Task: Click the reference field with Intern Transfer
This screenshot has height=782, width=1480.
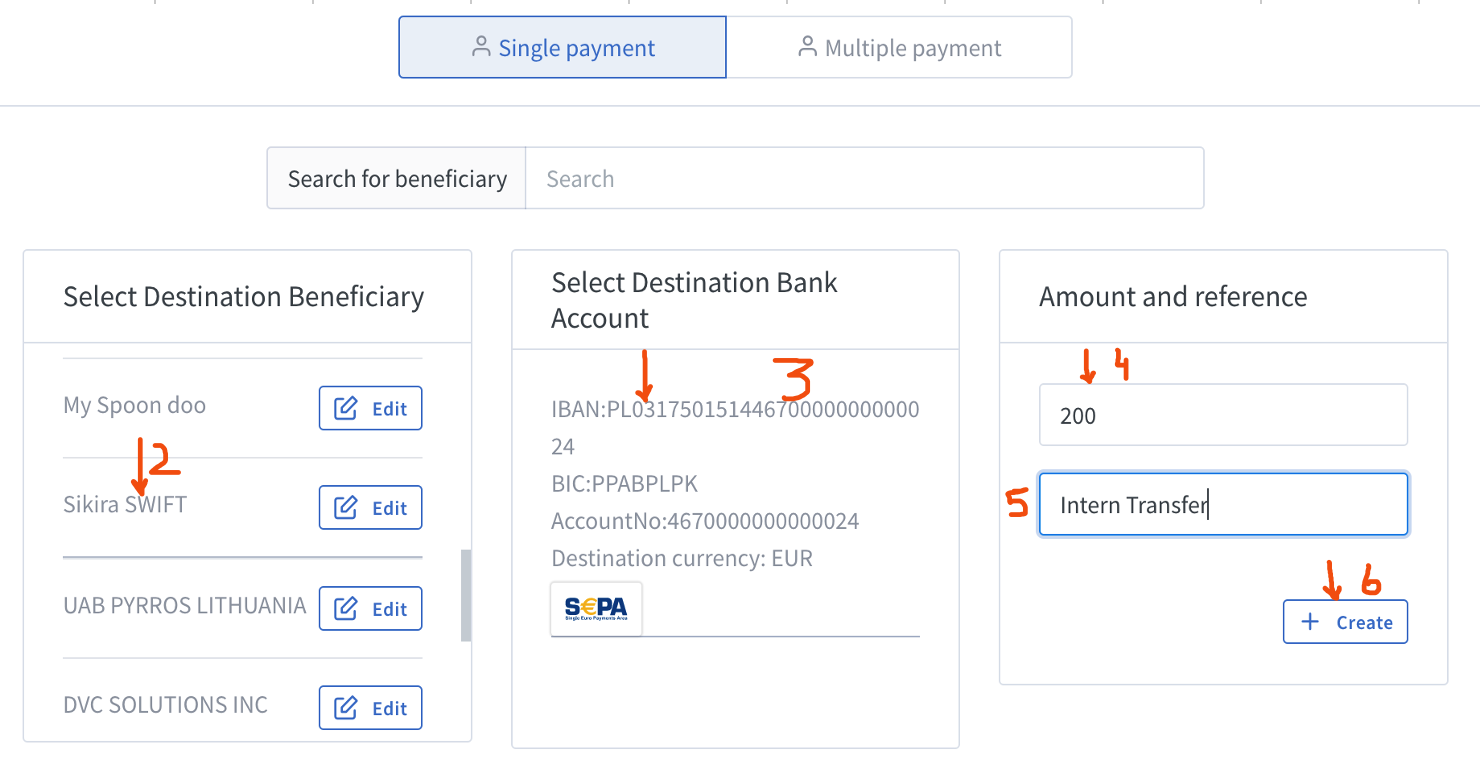Action: click(x=1223, y=505)
